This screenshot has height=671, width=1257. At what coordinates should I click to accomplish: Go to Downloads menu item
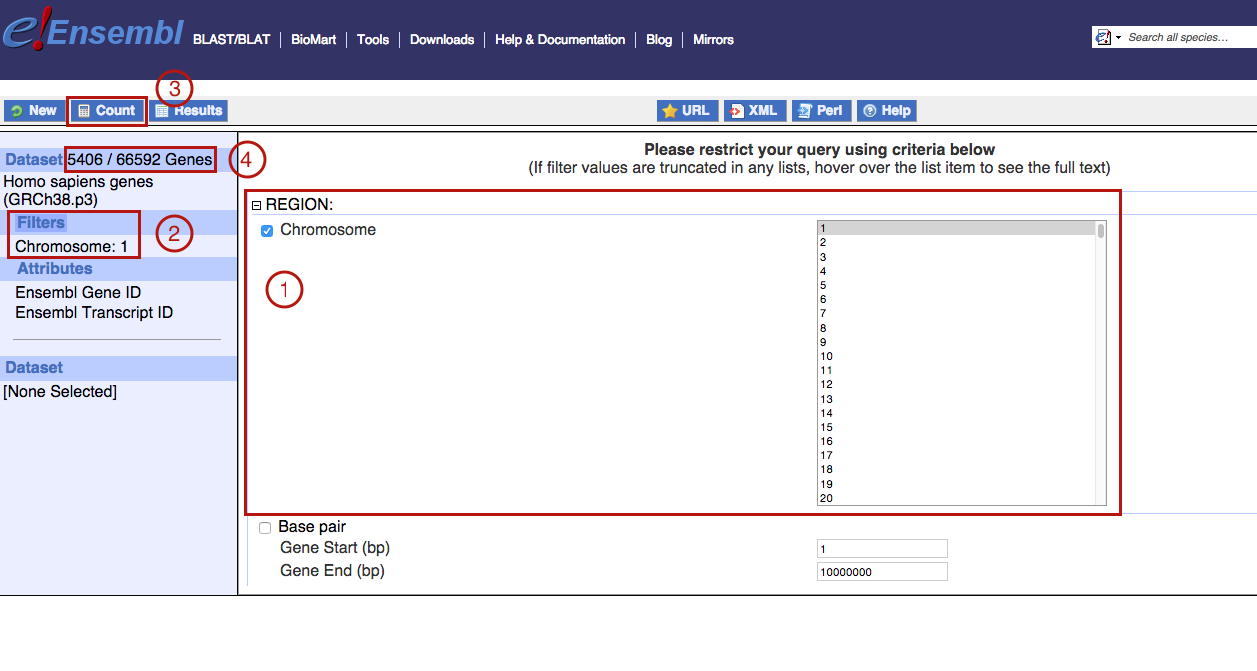(x=442, y=40)
